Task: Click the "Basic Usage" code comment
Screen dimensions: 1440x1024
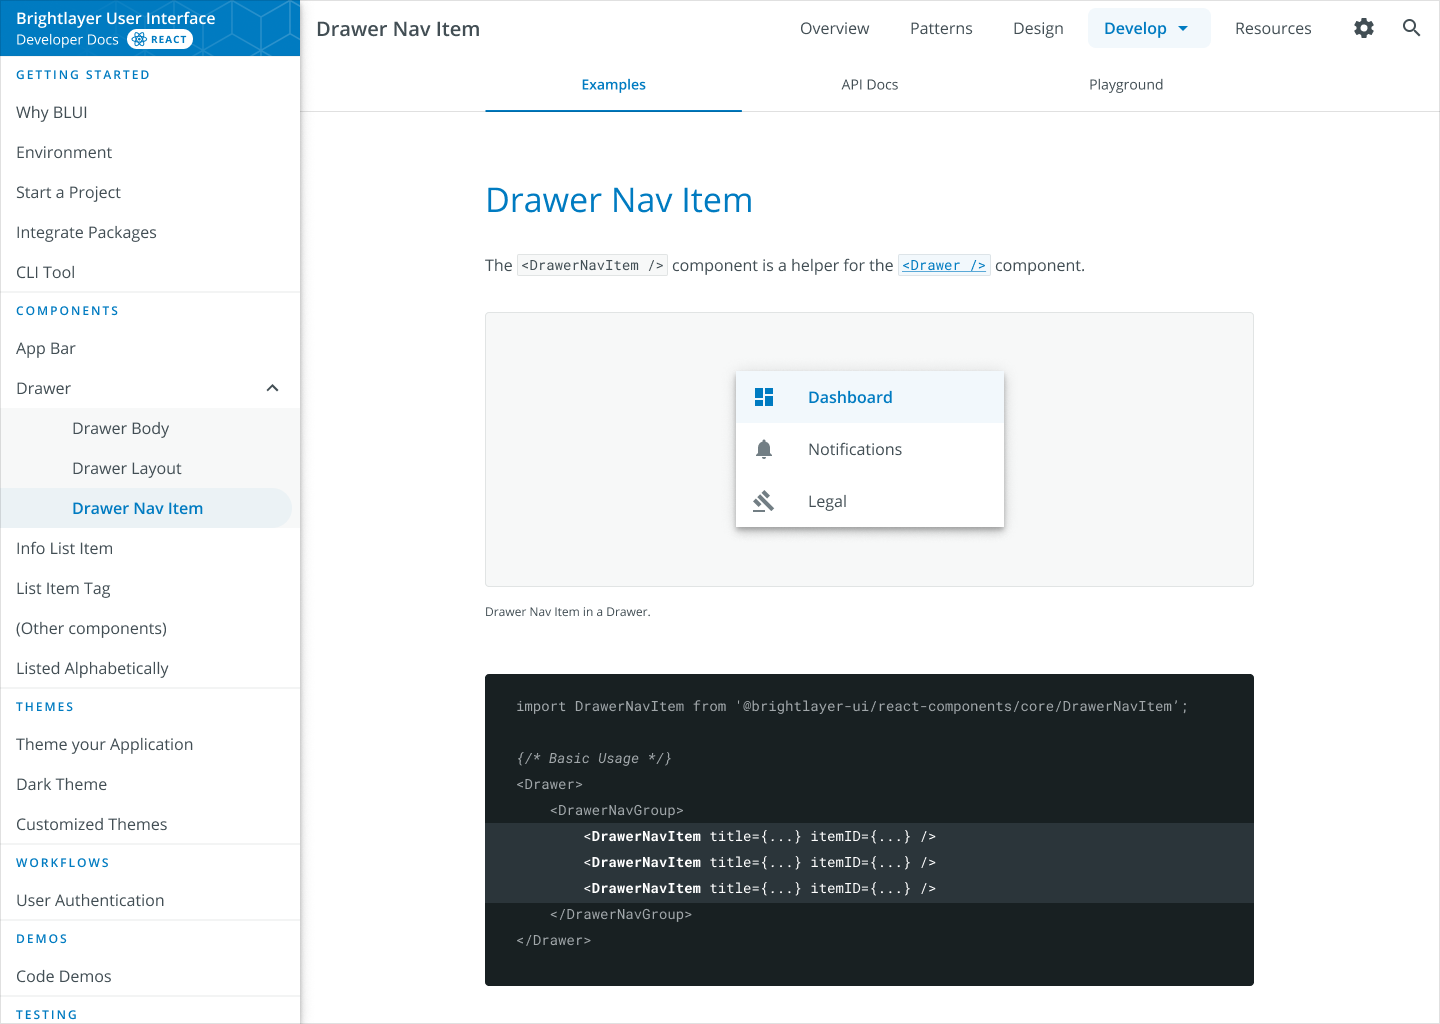Action: [594, 758]
